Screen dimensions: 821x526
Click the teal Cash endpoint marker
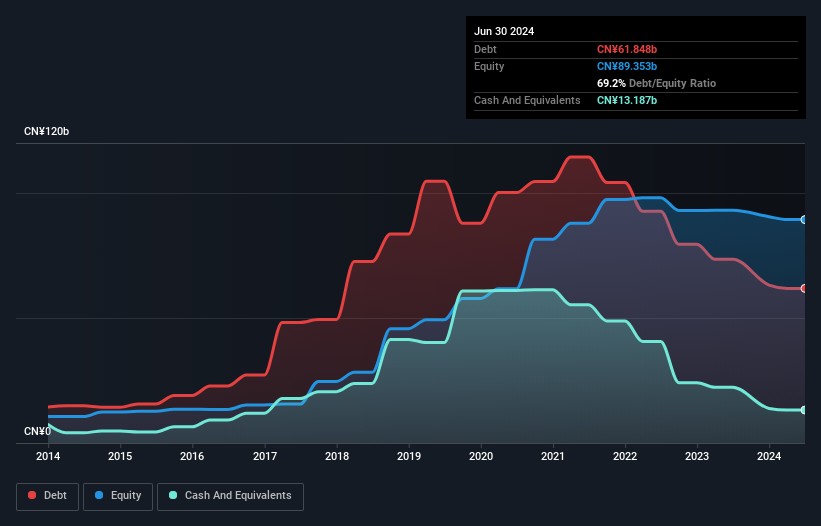tap(804, 410)
